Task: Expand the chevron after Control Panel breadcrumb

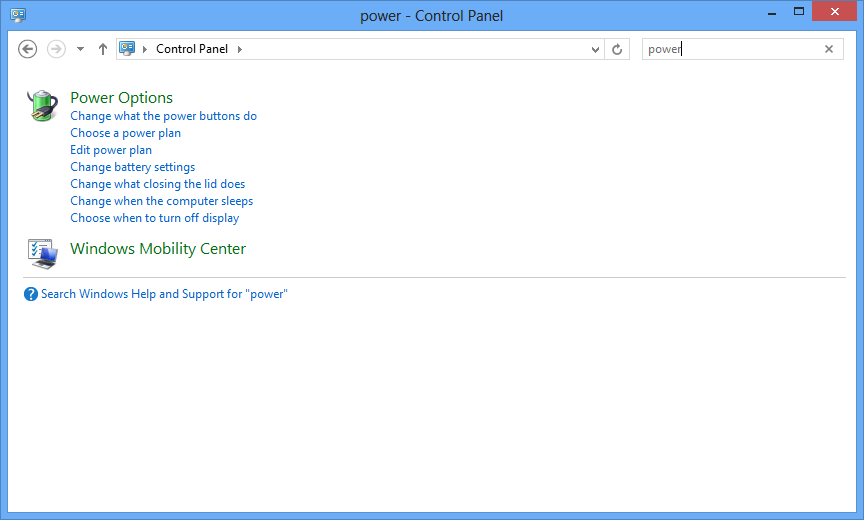Action: point(240,49)
